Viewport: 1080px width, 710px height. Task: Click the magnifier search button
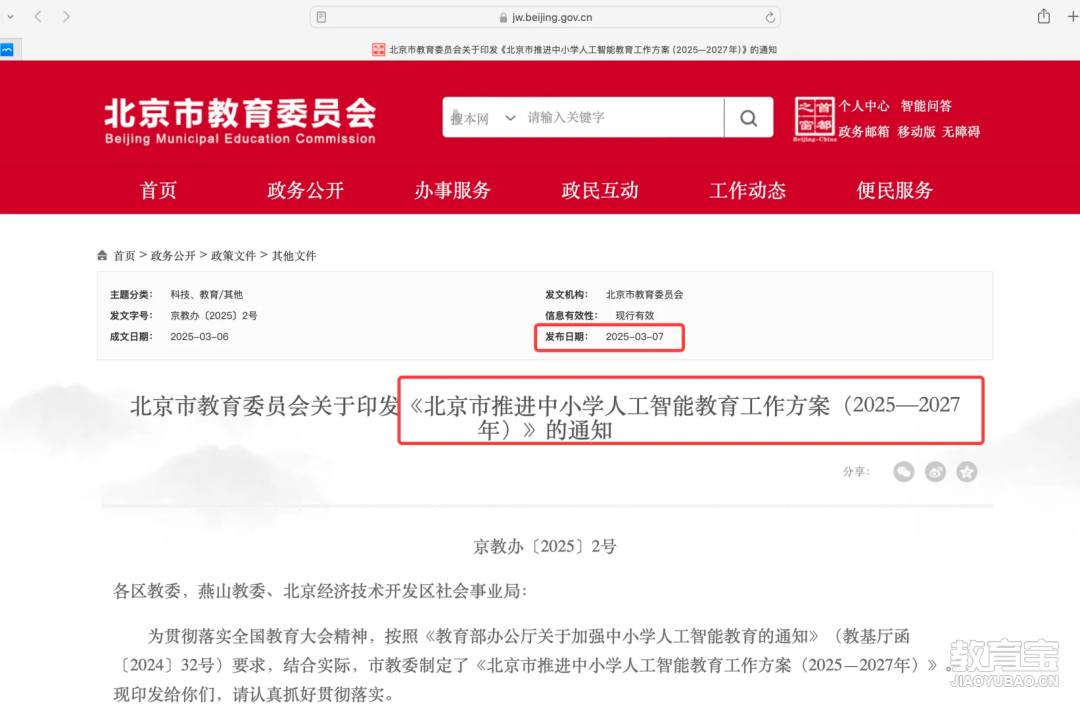click(749, 118)
